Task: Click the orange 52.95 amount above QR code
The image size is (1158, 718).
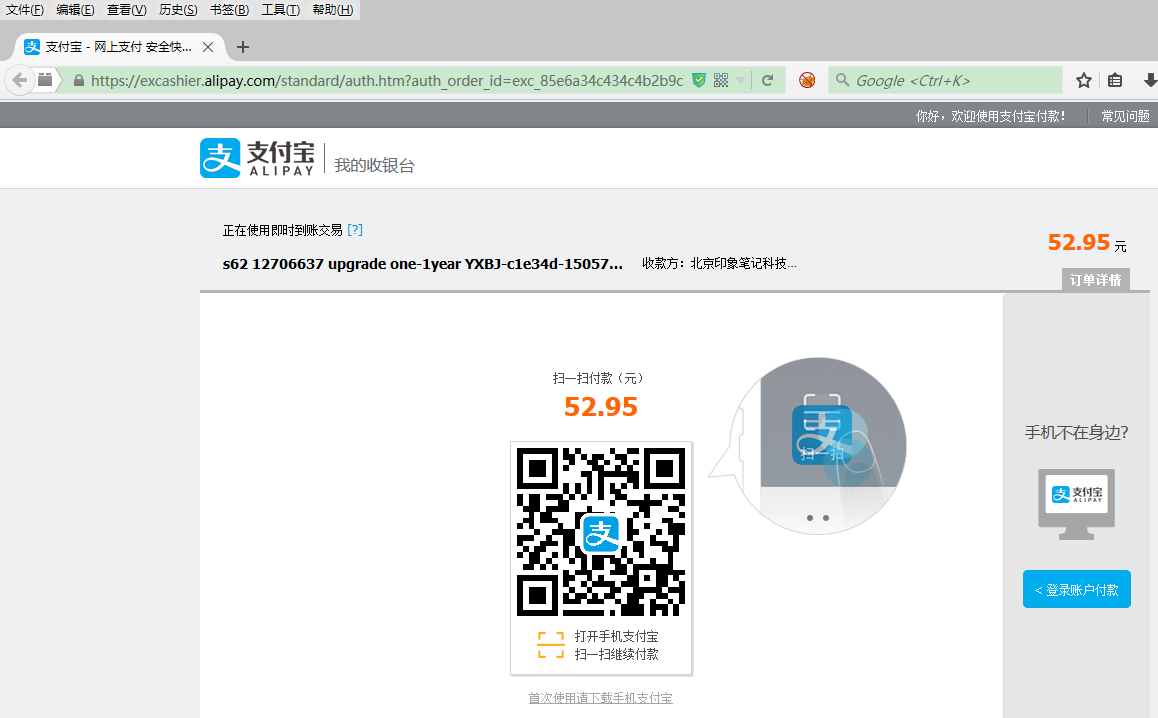Action: point(600,407)
